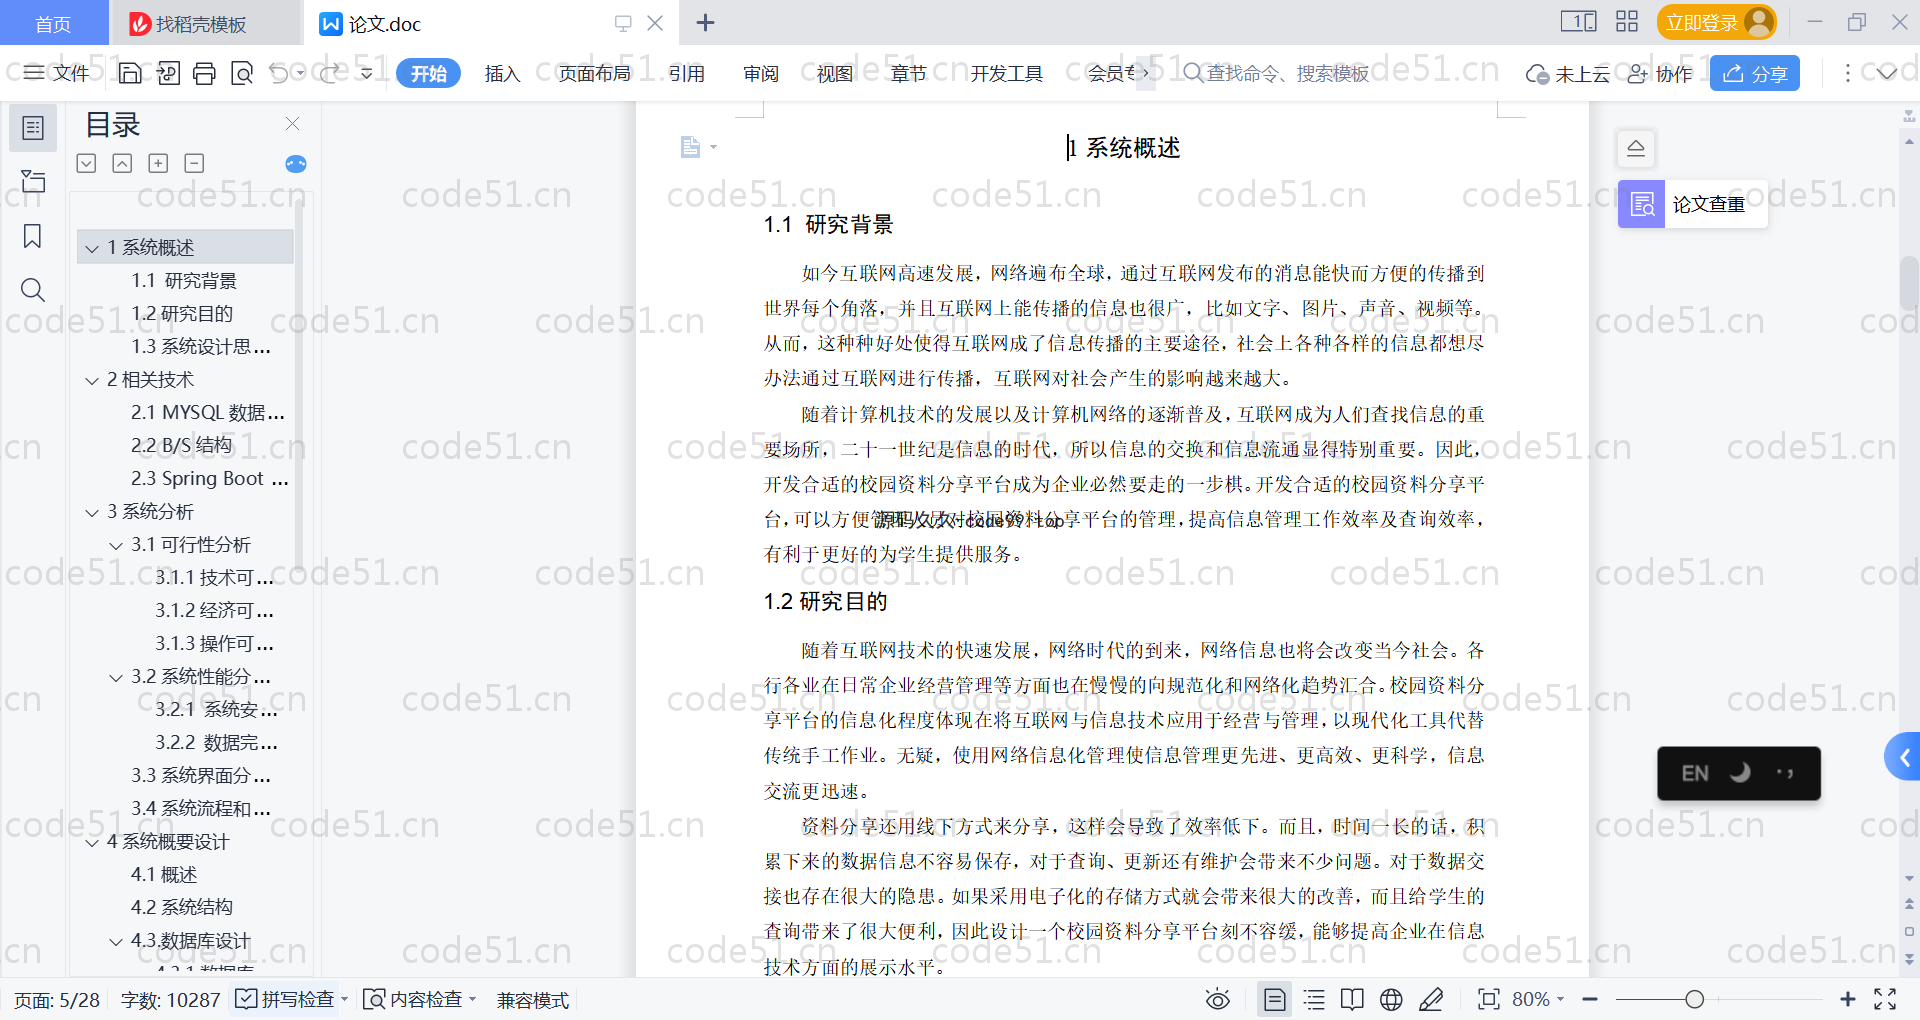The height and width of the screenshot is (1020, 1920).
Task: Click the multi-window layout icon in title bar
Action: pyautogui.click(x=1579, y=22)
